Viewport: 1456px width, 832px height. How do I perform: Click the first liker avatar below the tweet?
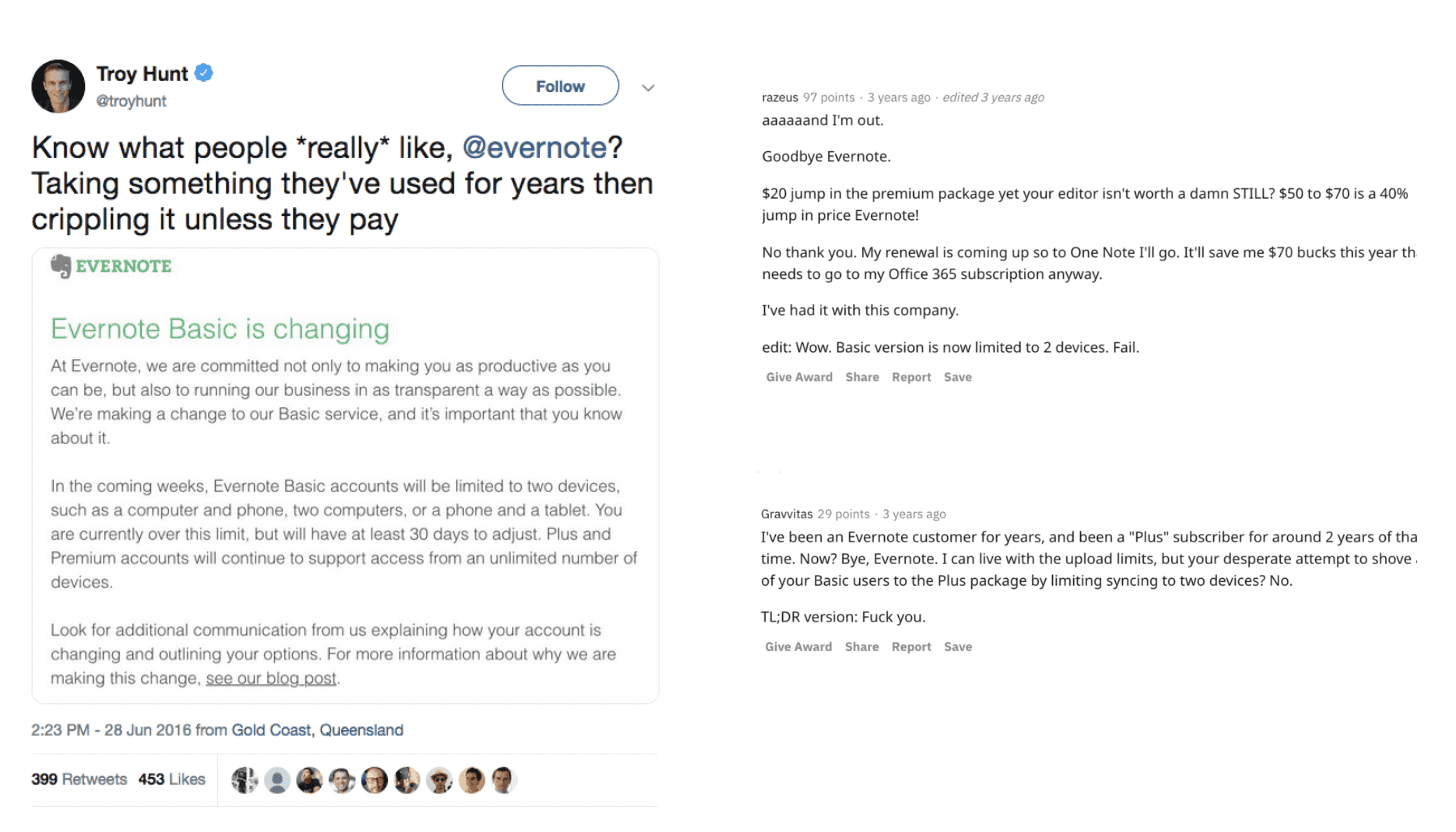pos(244,780)
